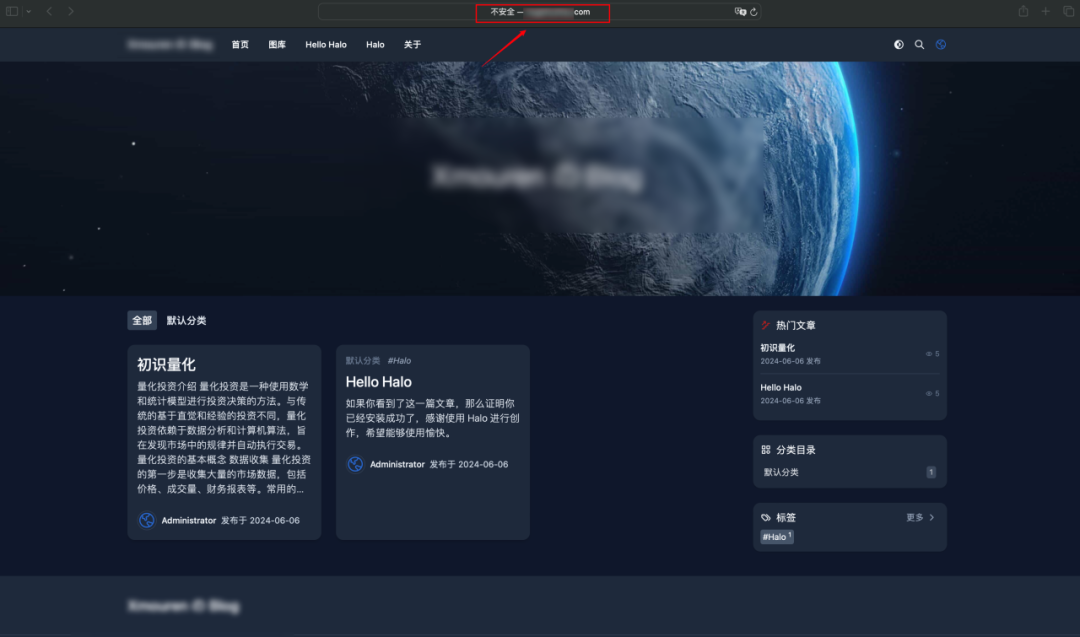Viewport: 1080px width, 637px height.
Task: Click the count badge 1 beside 默认分类
Action: pyautogui.click(x=931, y=472)
